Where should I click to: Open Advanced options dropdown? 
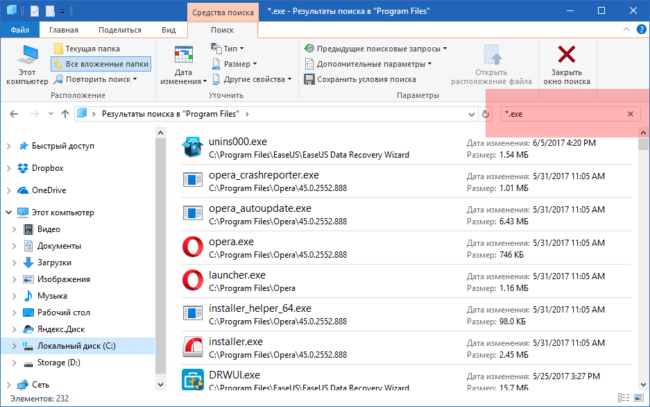point(368,64)
